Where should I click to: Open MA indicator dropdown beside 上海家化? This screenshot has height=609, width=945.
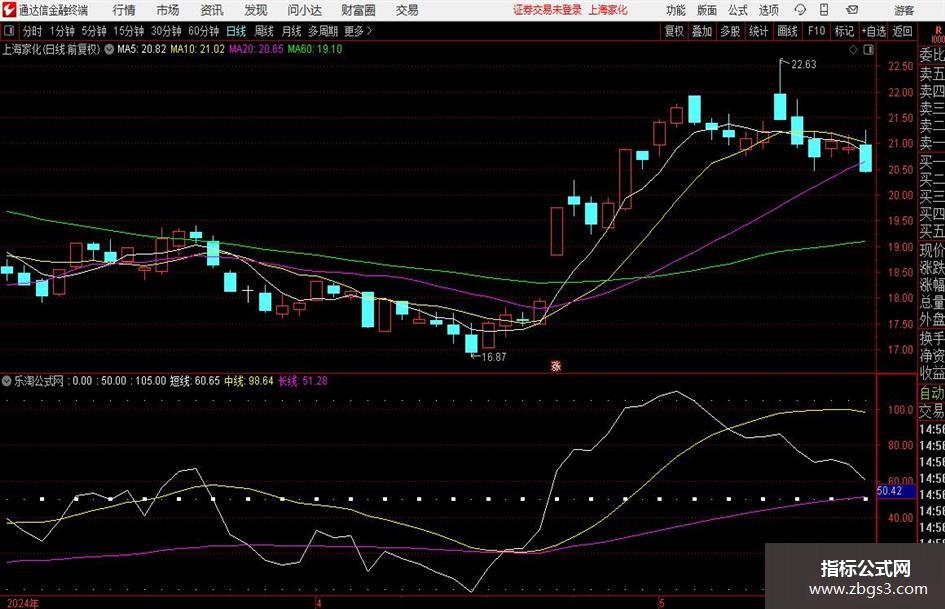[x=109, y=49]
